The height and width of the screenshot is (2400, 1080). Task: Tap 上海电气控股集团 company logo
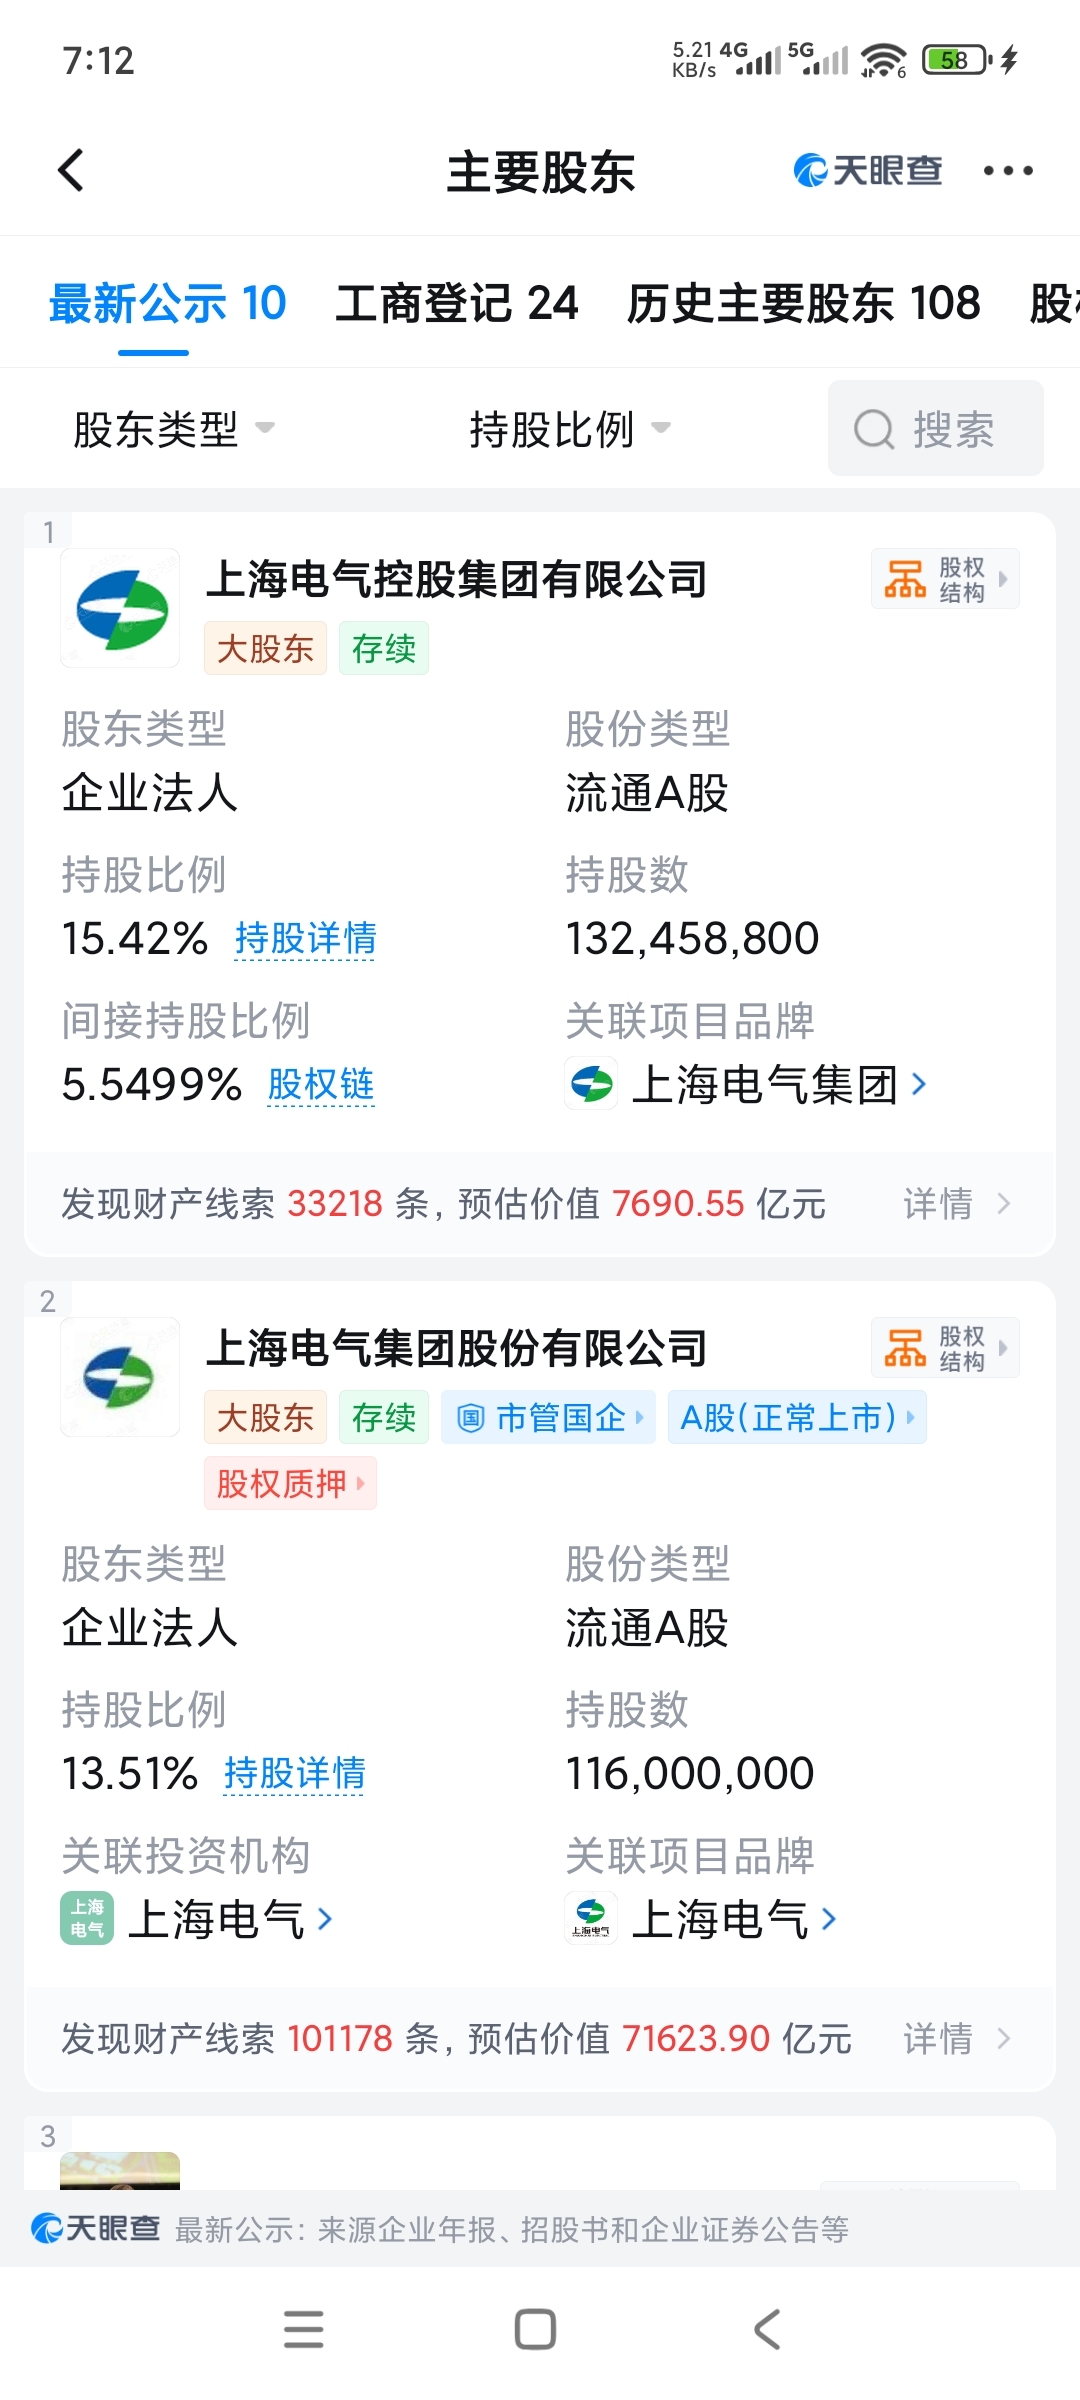pos(121,608)
